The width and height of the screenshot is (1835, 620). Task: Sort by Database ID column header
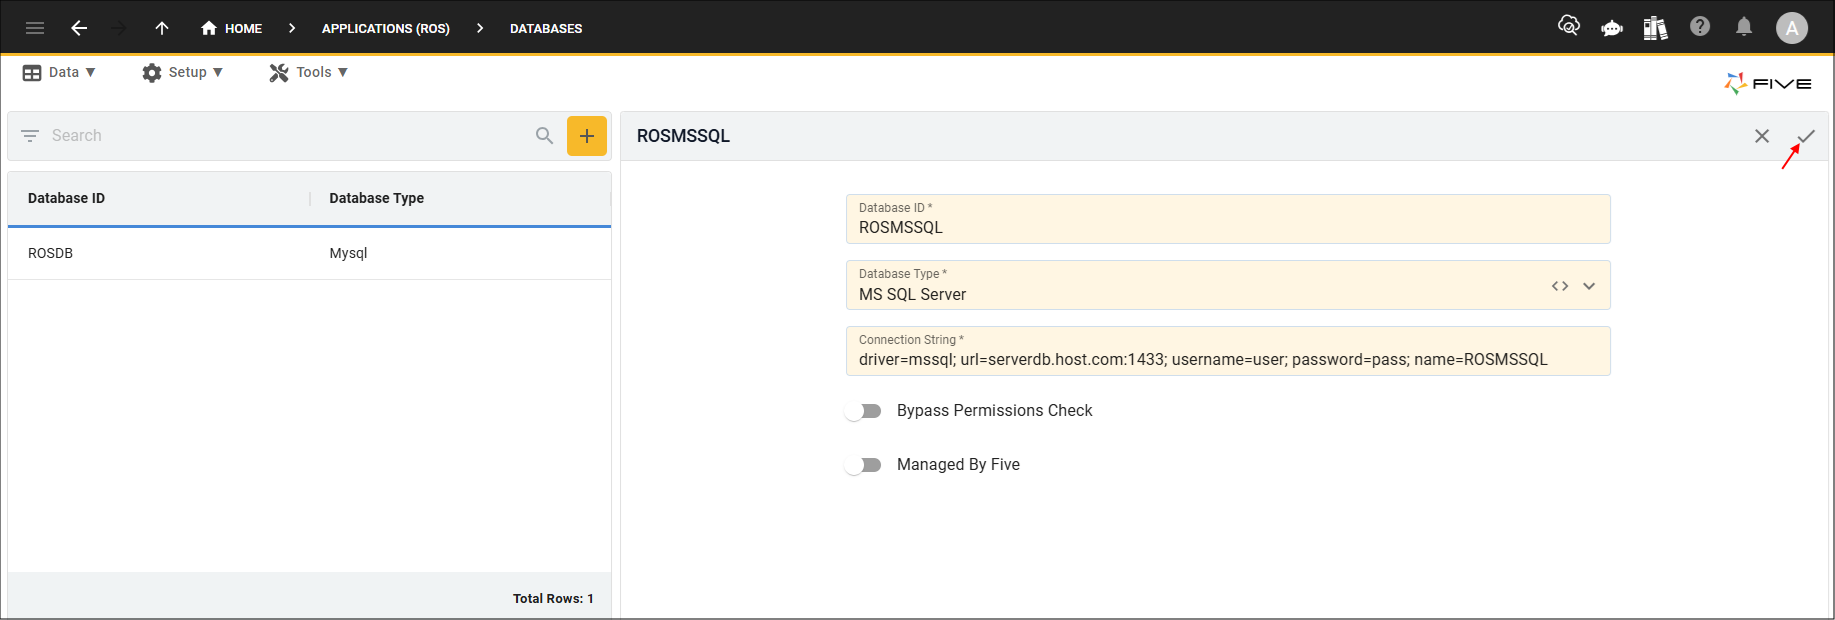tap(66, 198)
